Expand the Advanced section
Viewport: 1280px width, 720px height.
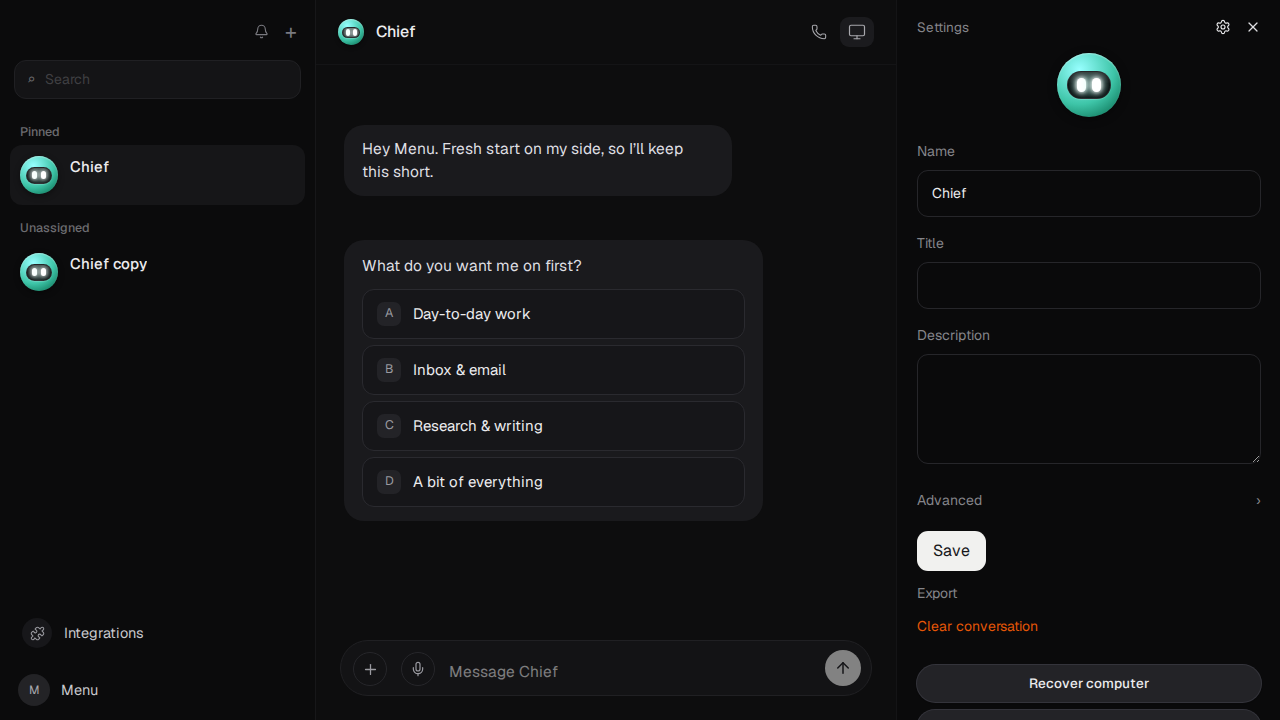pyautogui.click(x=1089, y=500)
